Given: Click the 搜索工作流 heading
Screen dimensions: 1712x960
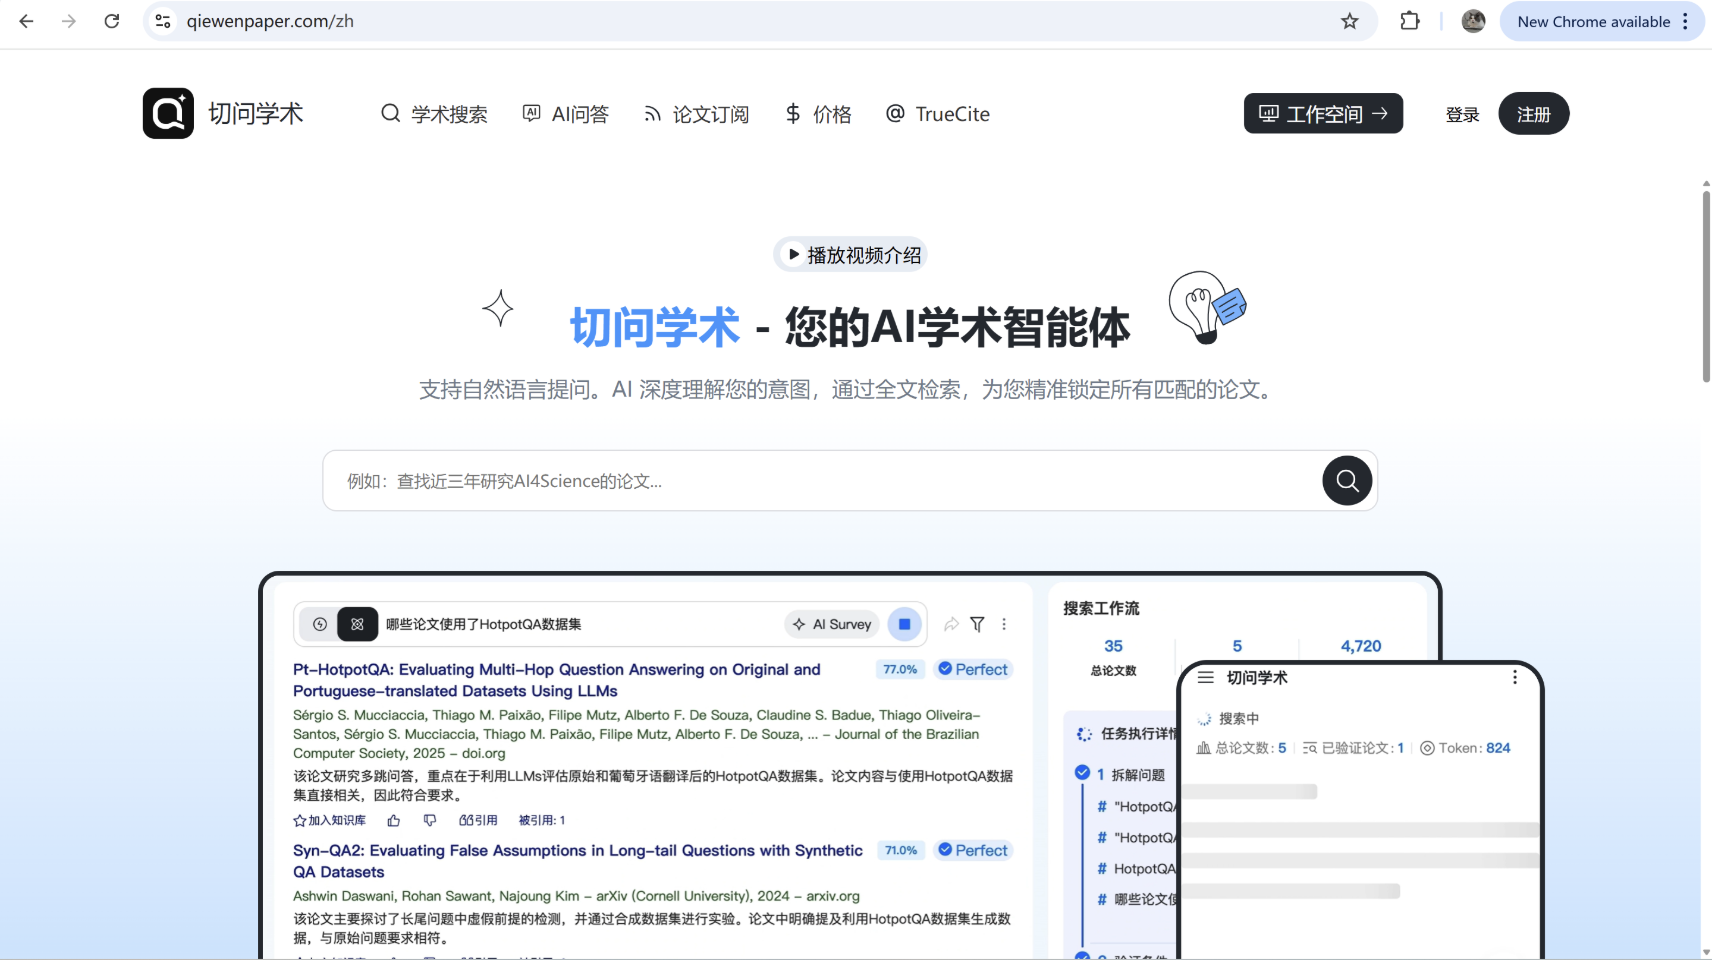Looking at the screenshot, I should 1101,608.
